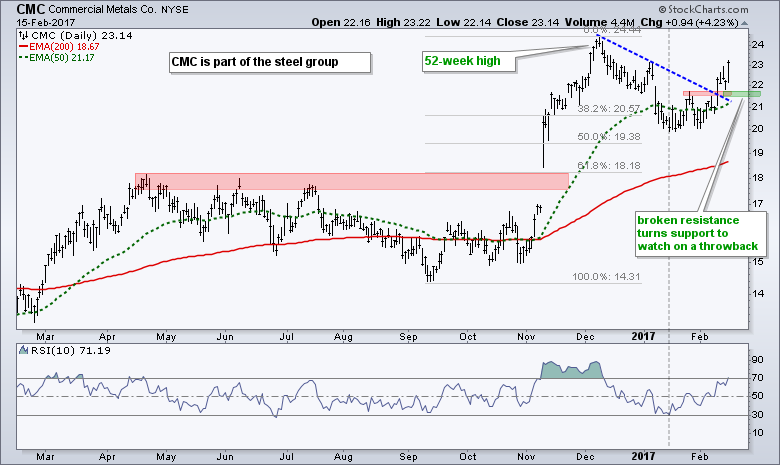Click the Sep label on the price chart axis
This screenshot has width=780, height=465.
click(x=408, y=337)
